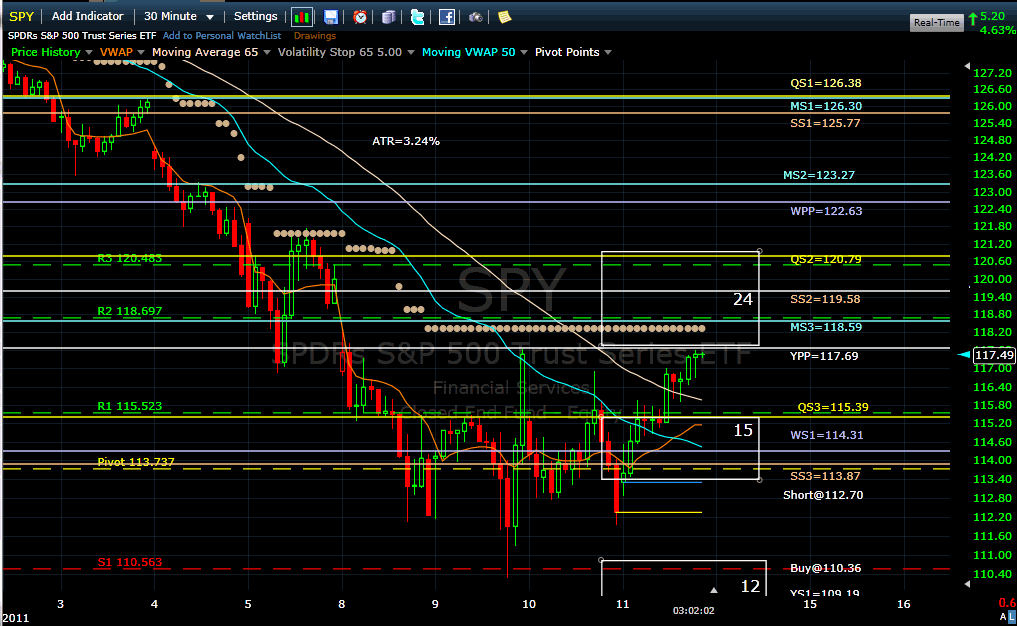Toggle the L log-scale button
1017x626 pixels.
coord(1012,616)
